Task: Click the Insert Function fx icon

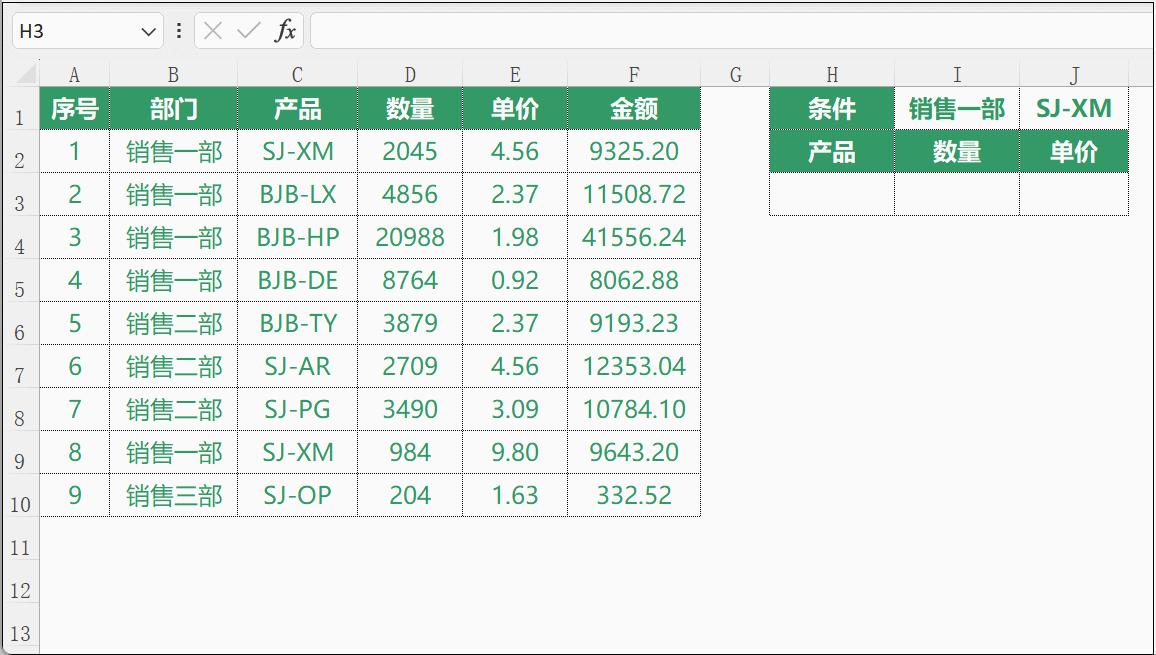Action: click(285, 31)
